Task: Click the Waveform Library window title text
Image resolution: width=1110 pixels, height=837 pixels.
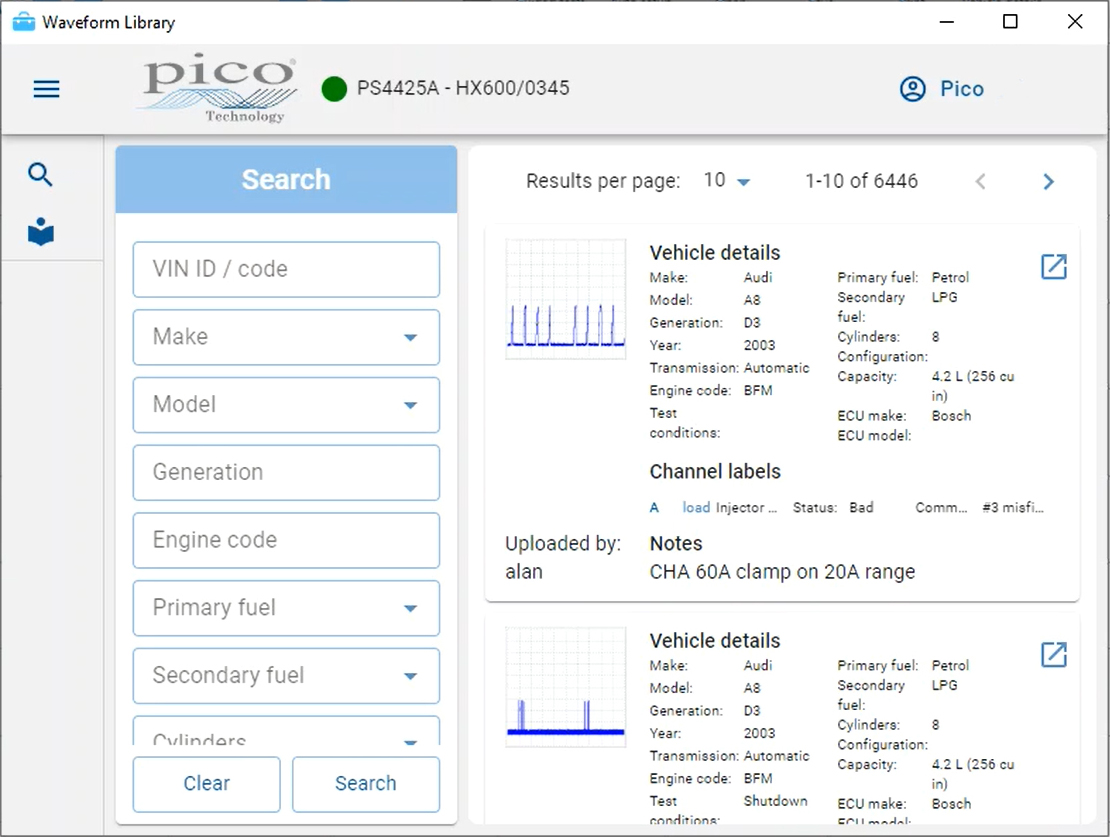Action: pos(108,23)
